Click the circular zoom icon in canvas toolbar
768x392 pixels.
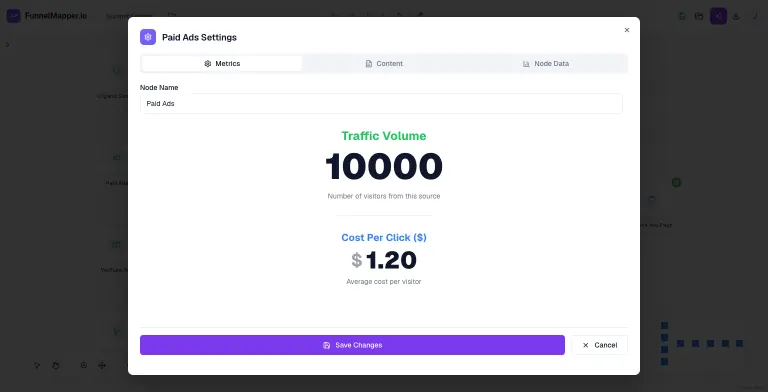84,365
